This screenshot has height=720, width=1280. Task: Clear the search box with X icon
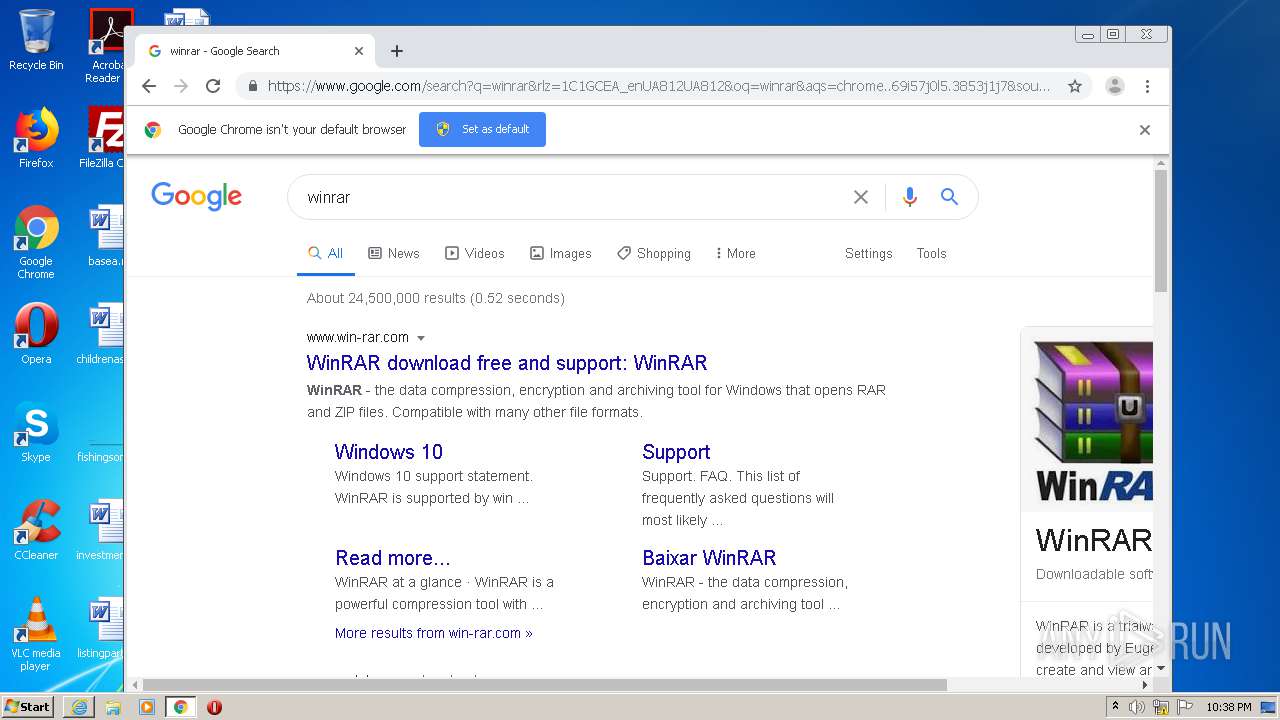(860, 197)
